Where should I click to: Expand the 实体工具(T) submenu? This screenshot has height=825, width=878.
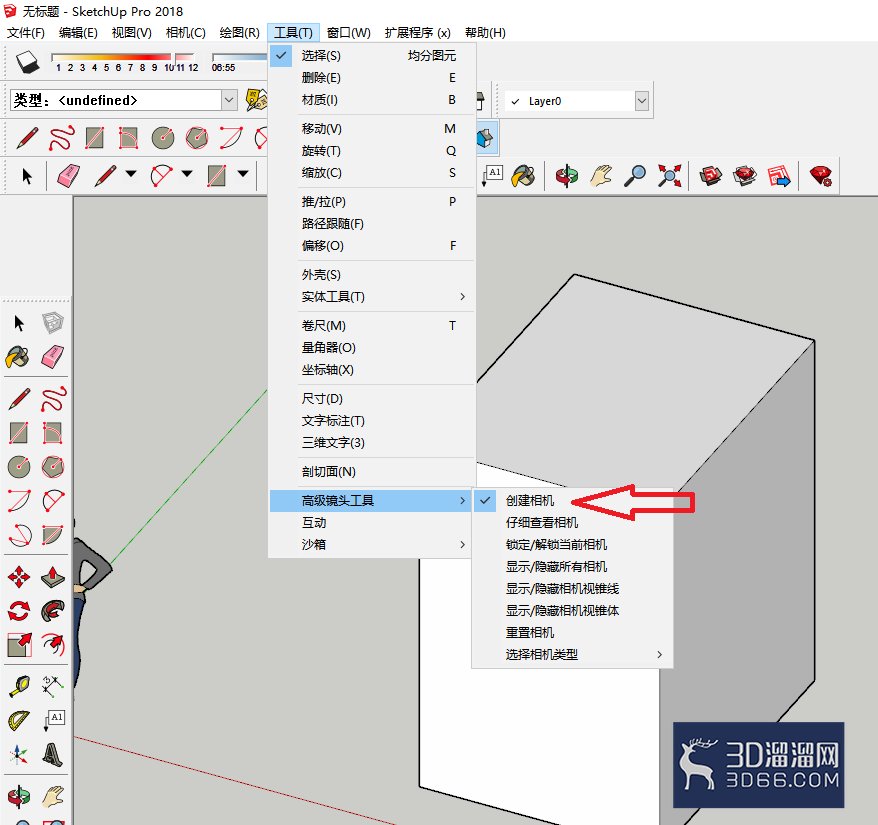(x=372, y=296)
